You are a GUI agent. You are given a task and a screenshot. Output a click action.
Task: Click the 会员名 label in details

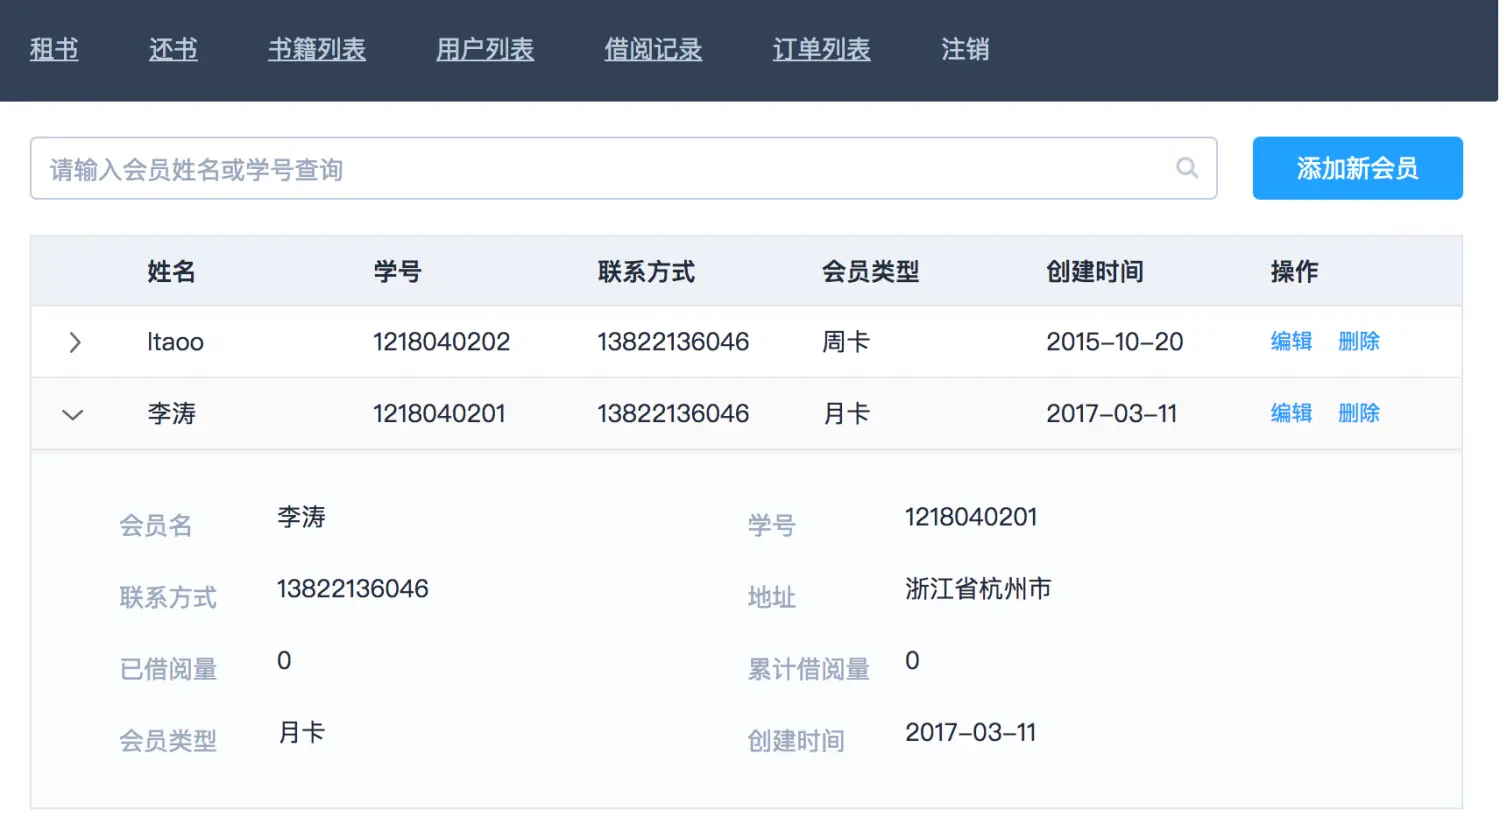point(155,526)
